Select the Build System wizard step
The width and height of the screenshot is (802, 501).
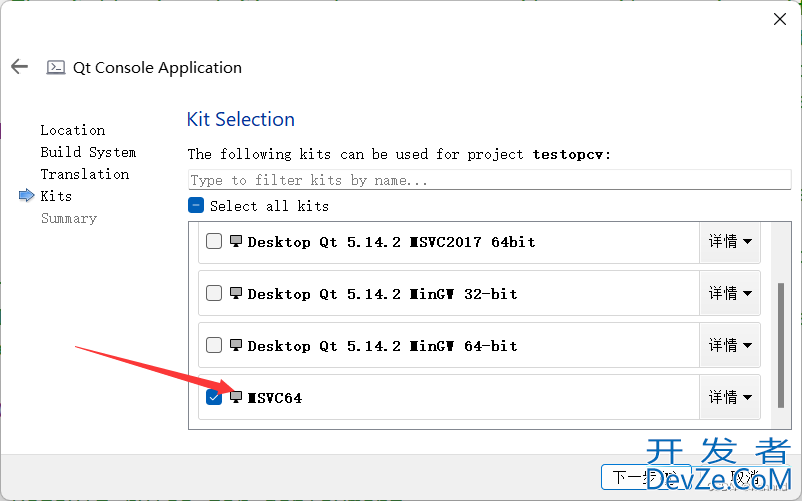(88, 152)
